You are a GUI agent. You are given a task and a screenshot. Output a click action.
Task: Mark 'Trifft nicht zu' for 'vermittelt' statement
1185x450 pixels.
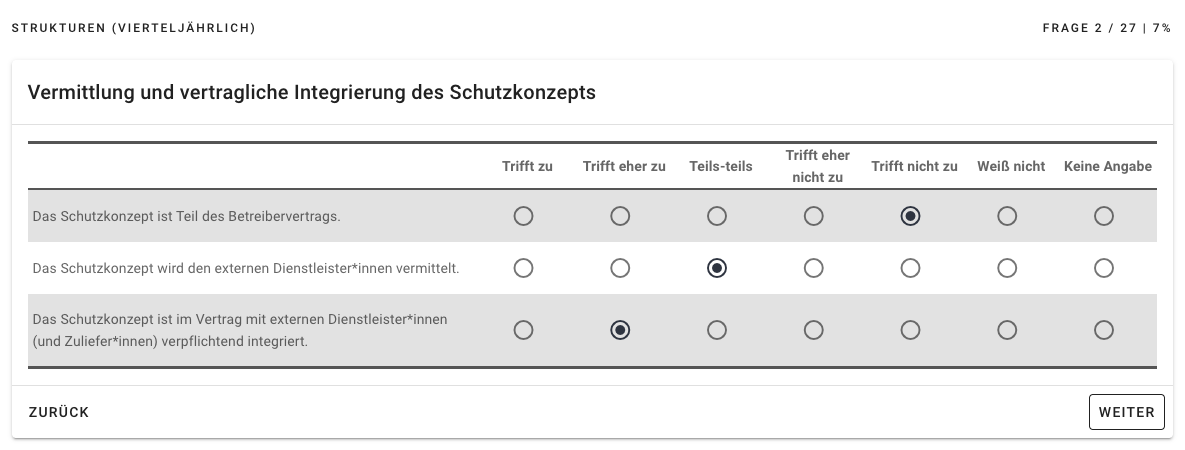coord(910,268)
